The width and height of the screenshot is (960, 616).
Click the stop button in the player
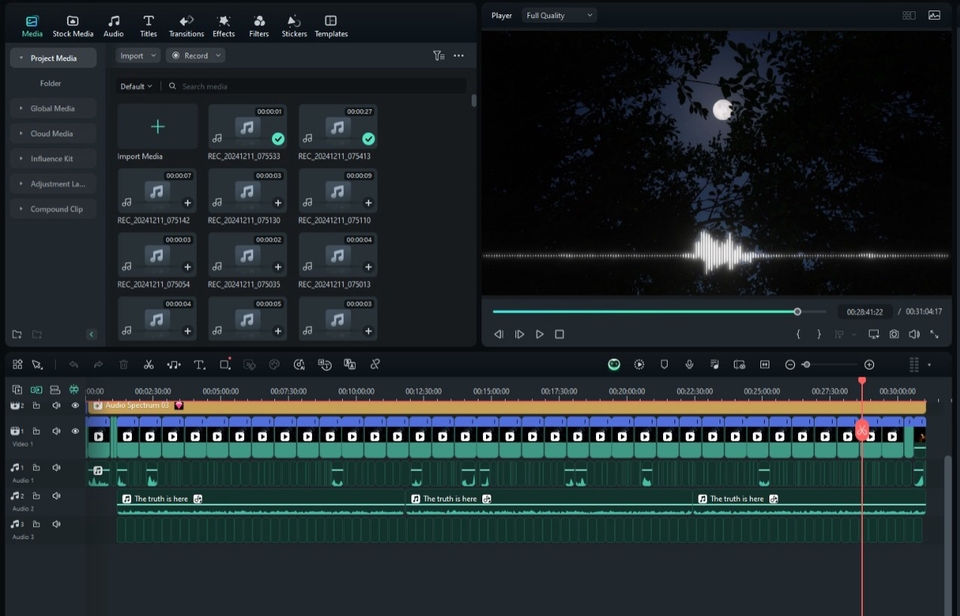coord(559,334)
